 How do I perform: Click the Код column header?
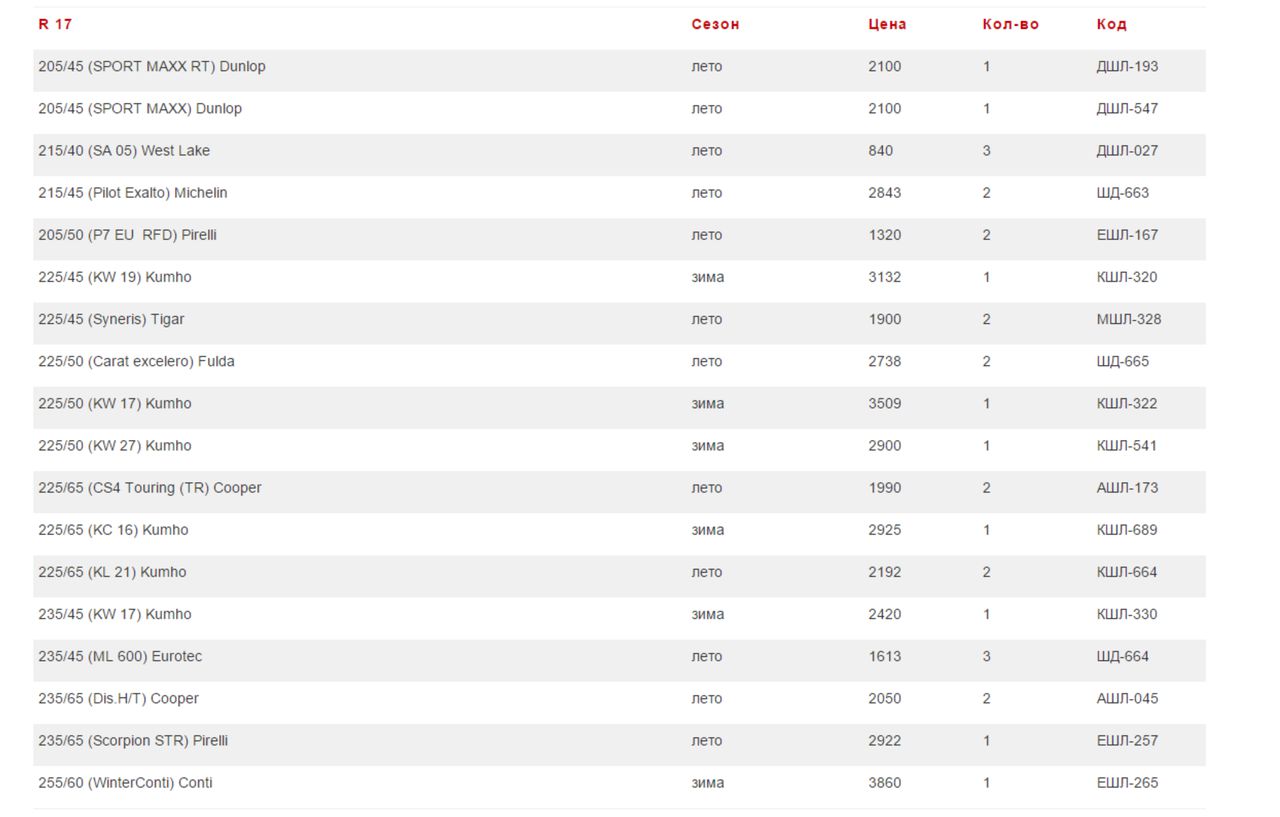tap(1111, 24)
